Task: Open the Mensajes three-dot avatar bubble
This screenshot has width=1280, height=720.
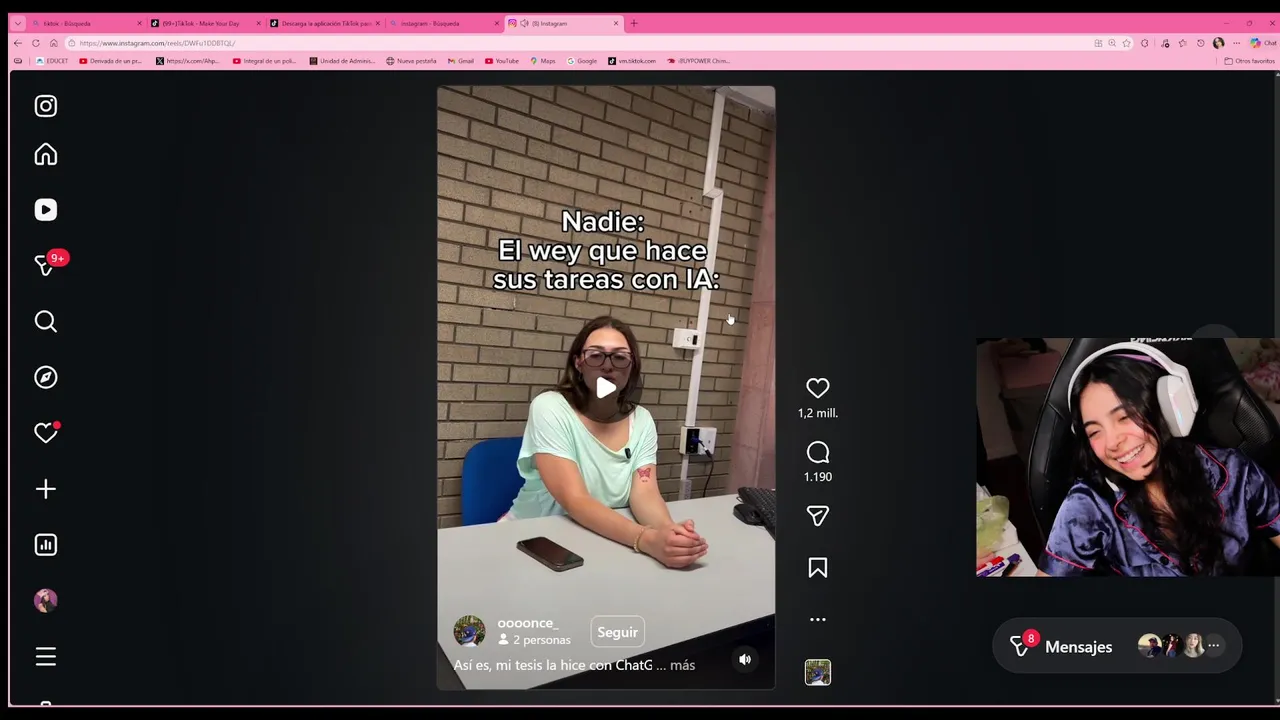Action: coord(1213,646)
